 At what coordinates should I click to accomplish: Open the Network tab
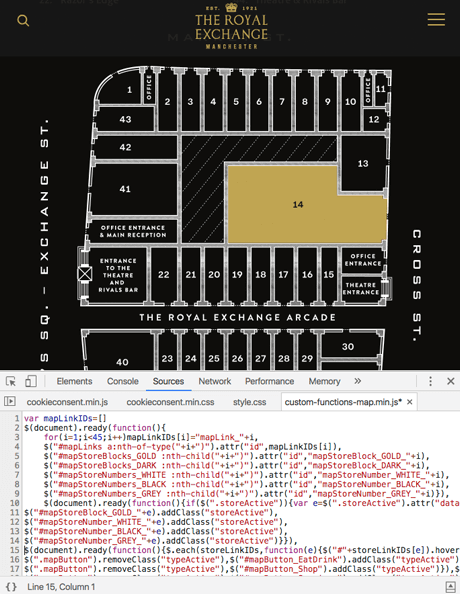[215, 381]
